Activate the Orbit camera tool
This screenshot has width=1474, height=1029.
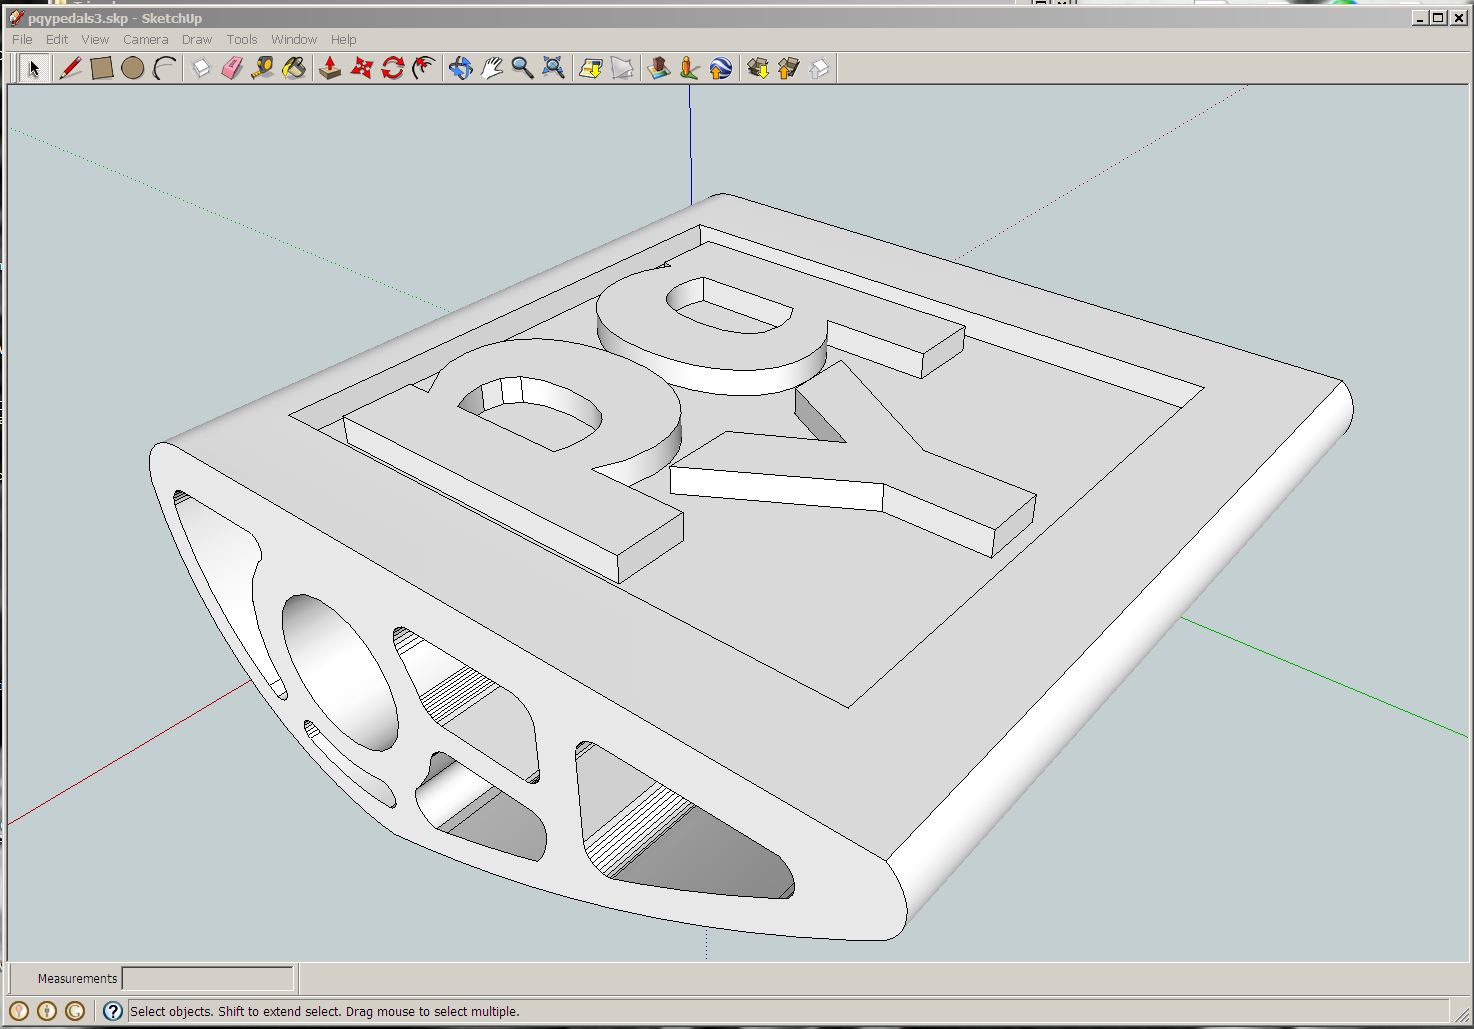tap(460, 68)
